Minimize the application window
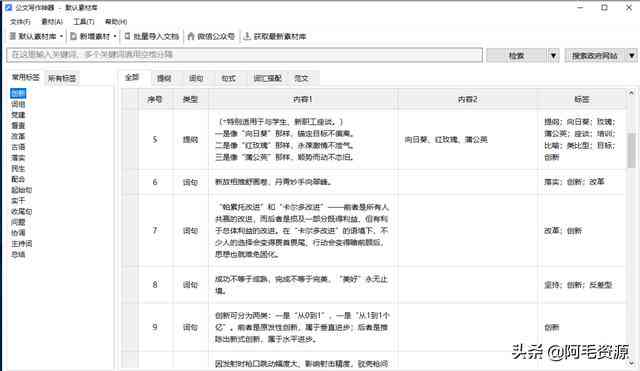 [580, 8]
